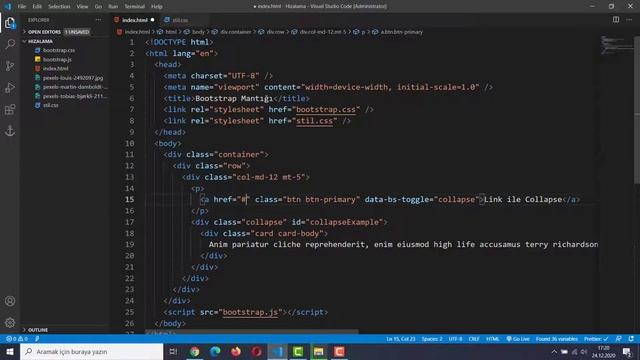The image size is (640, 360).
Task: Open the View menu
Action: tap(82, 7)
